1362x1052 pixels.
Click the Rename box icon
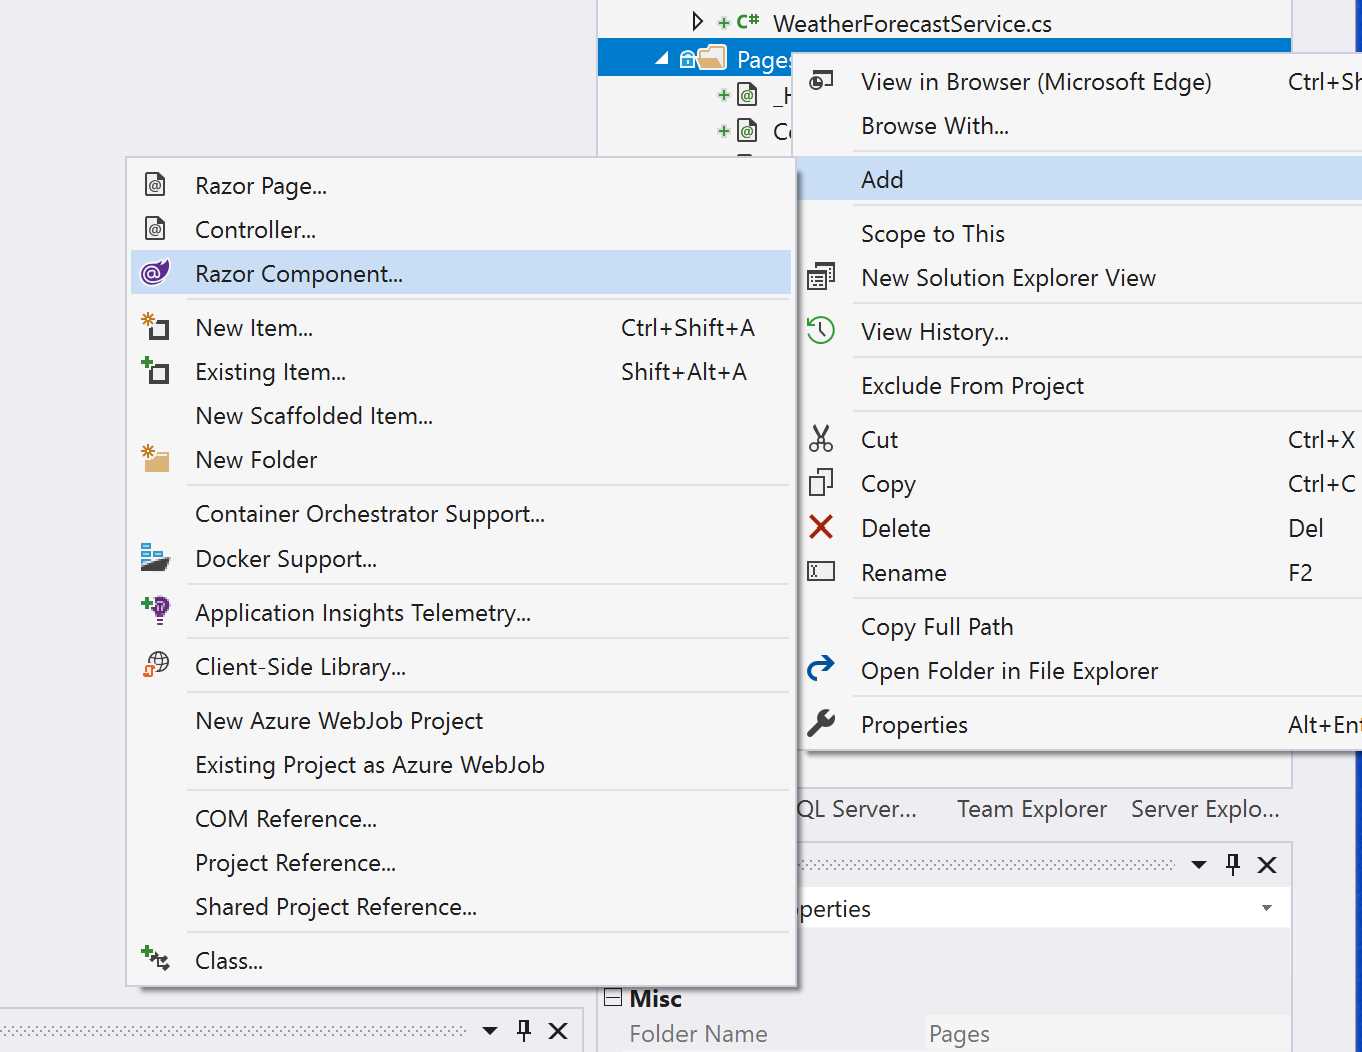pos(821,572)
